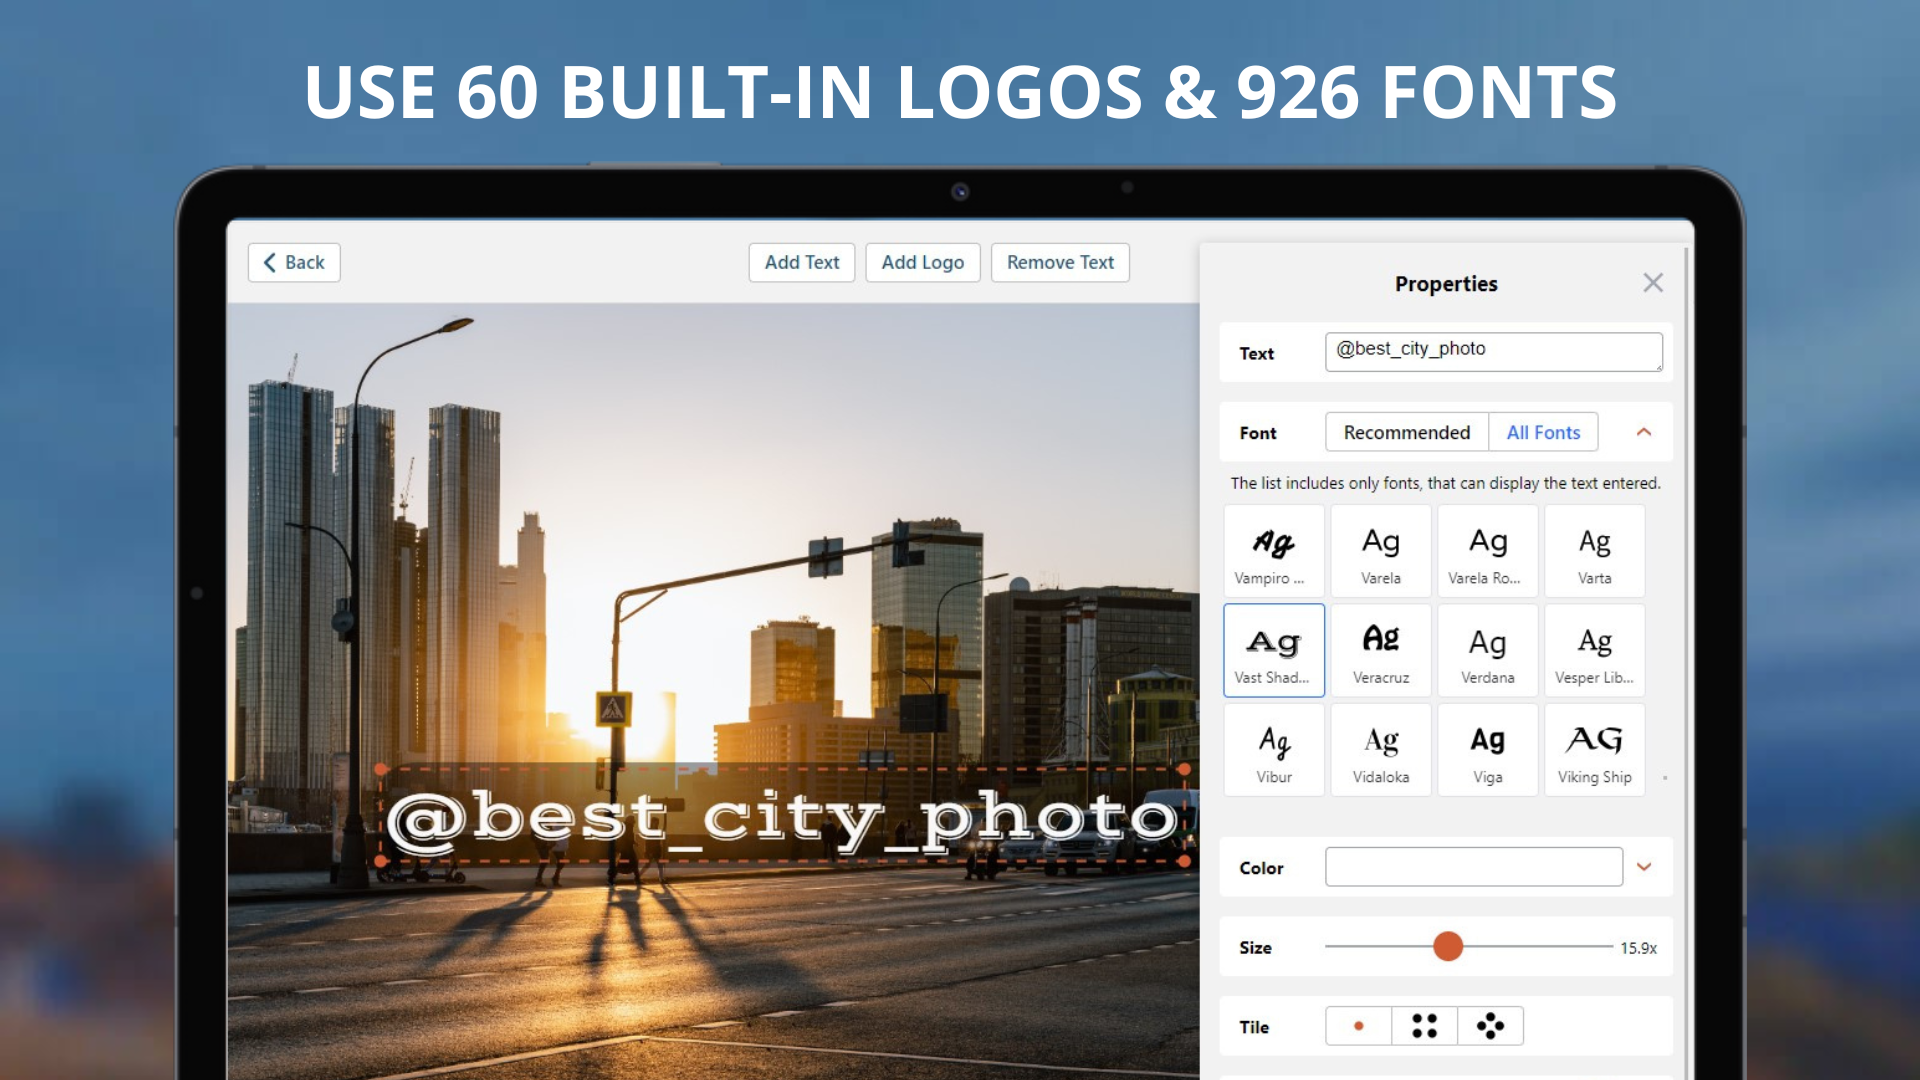Select the Viking Ship font tile
Viewport: 1920px width, 1080px height.
(1595, 750)
